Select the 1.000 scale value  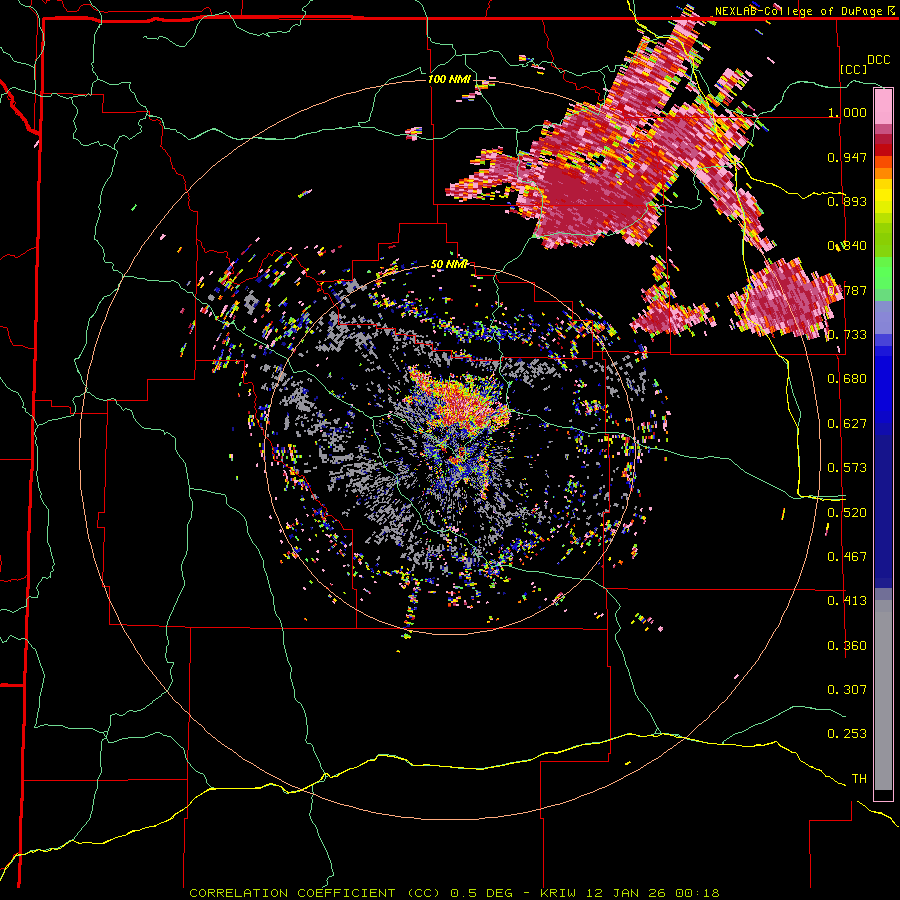(x=847, y=112)
